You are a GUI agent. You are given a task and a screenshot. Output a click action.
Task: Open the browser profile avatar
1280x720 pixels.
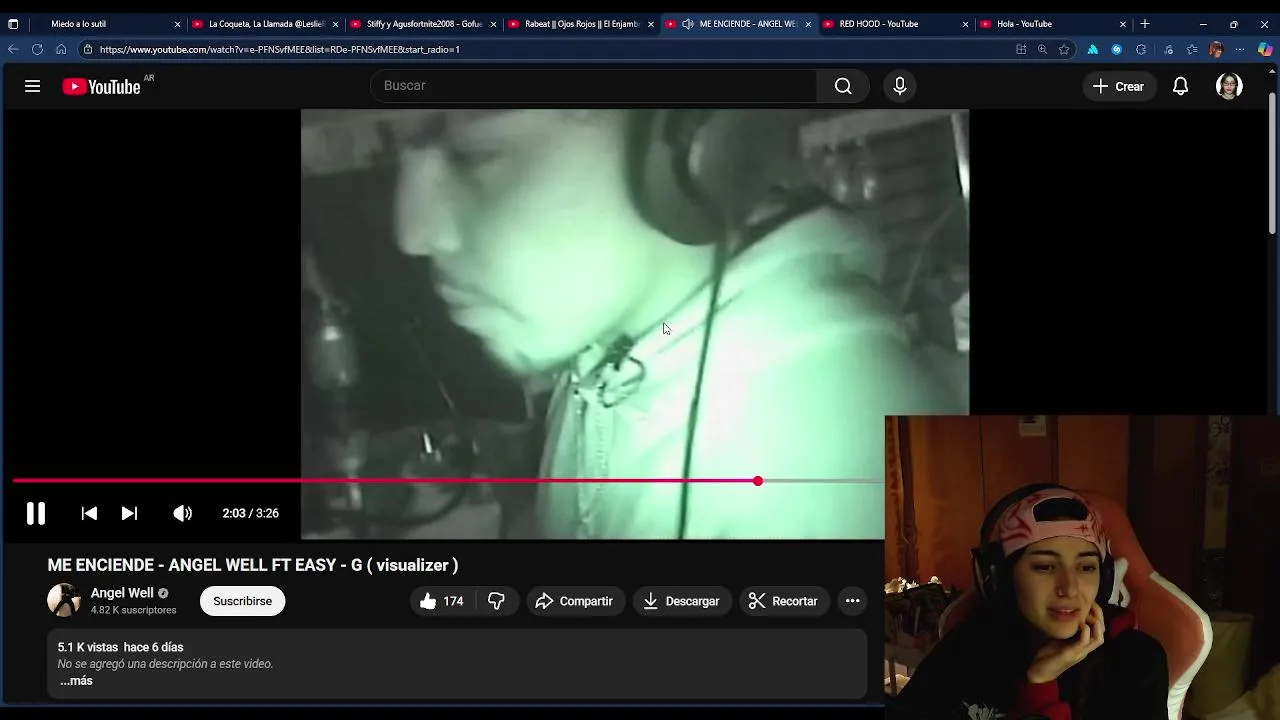click(x=1216, y=49)
